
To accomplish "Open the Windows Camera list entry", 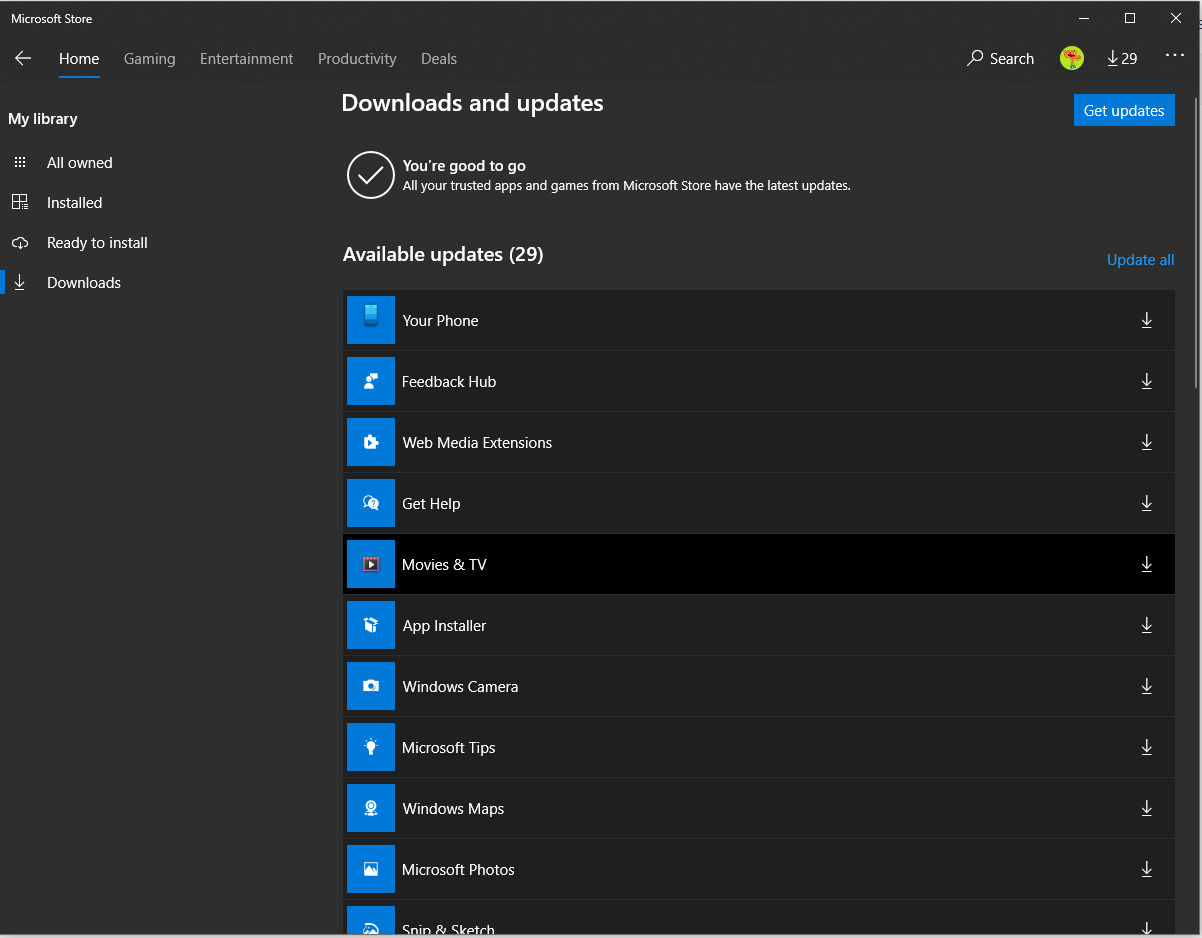I will (x=759, y=686).
